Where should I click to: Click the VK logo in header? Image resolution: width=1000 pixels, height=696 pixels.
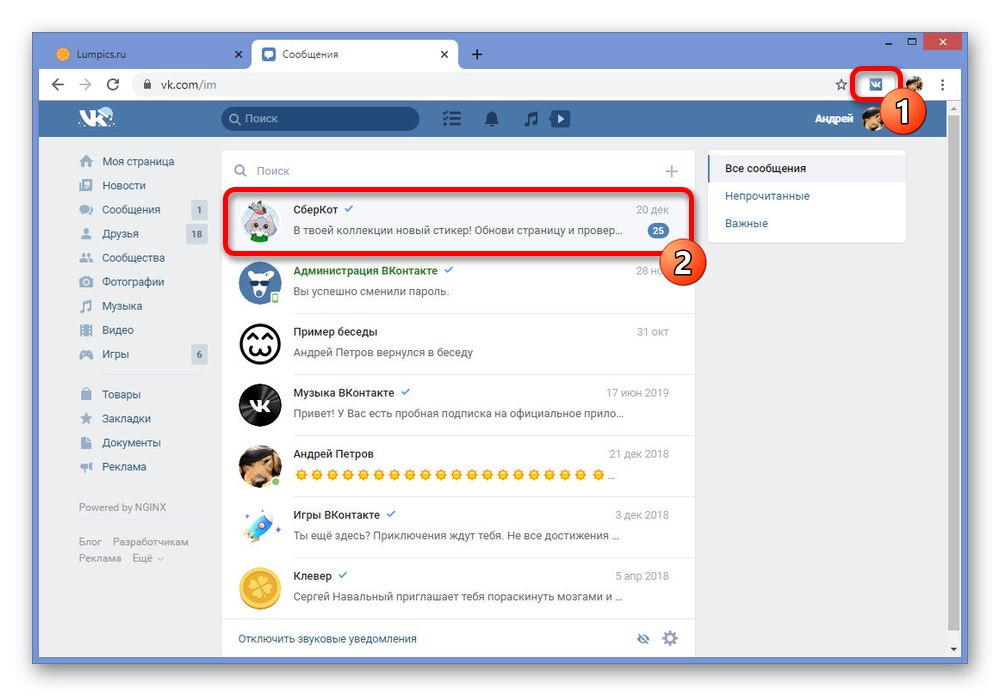click(96, 117)
